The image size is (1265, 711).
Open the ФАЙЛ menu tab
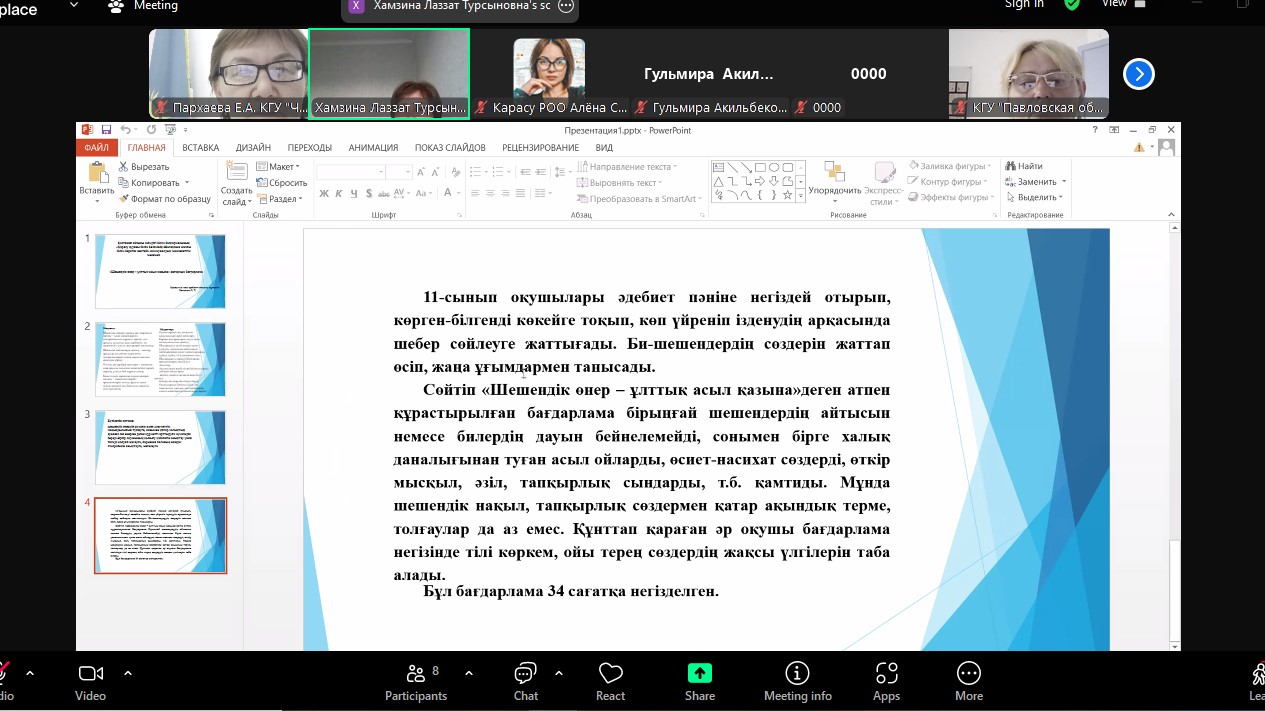coord(97,148)
